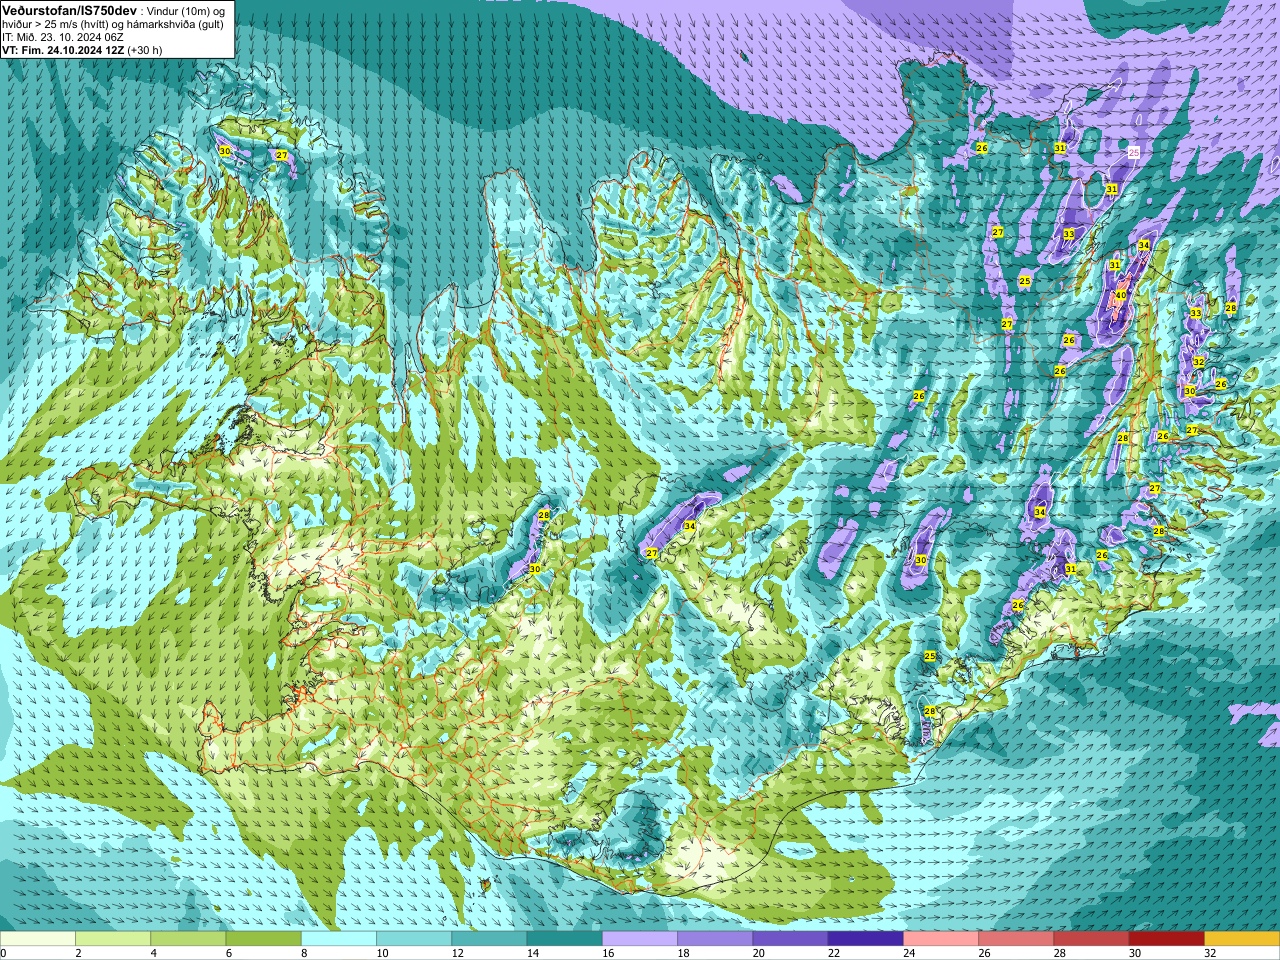
Task: Click the legend tick label '22'
Action: click(x=834, y=953)
